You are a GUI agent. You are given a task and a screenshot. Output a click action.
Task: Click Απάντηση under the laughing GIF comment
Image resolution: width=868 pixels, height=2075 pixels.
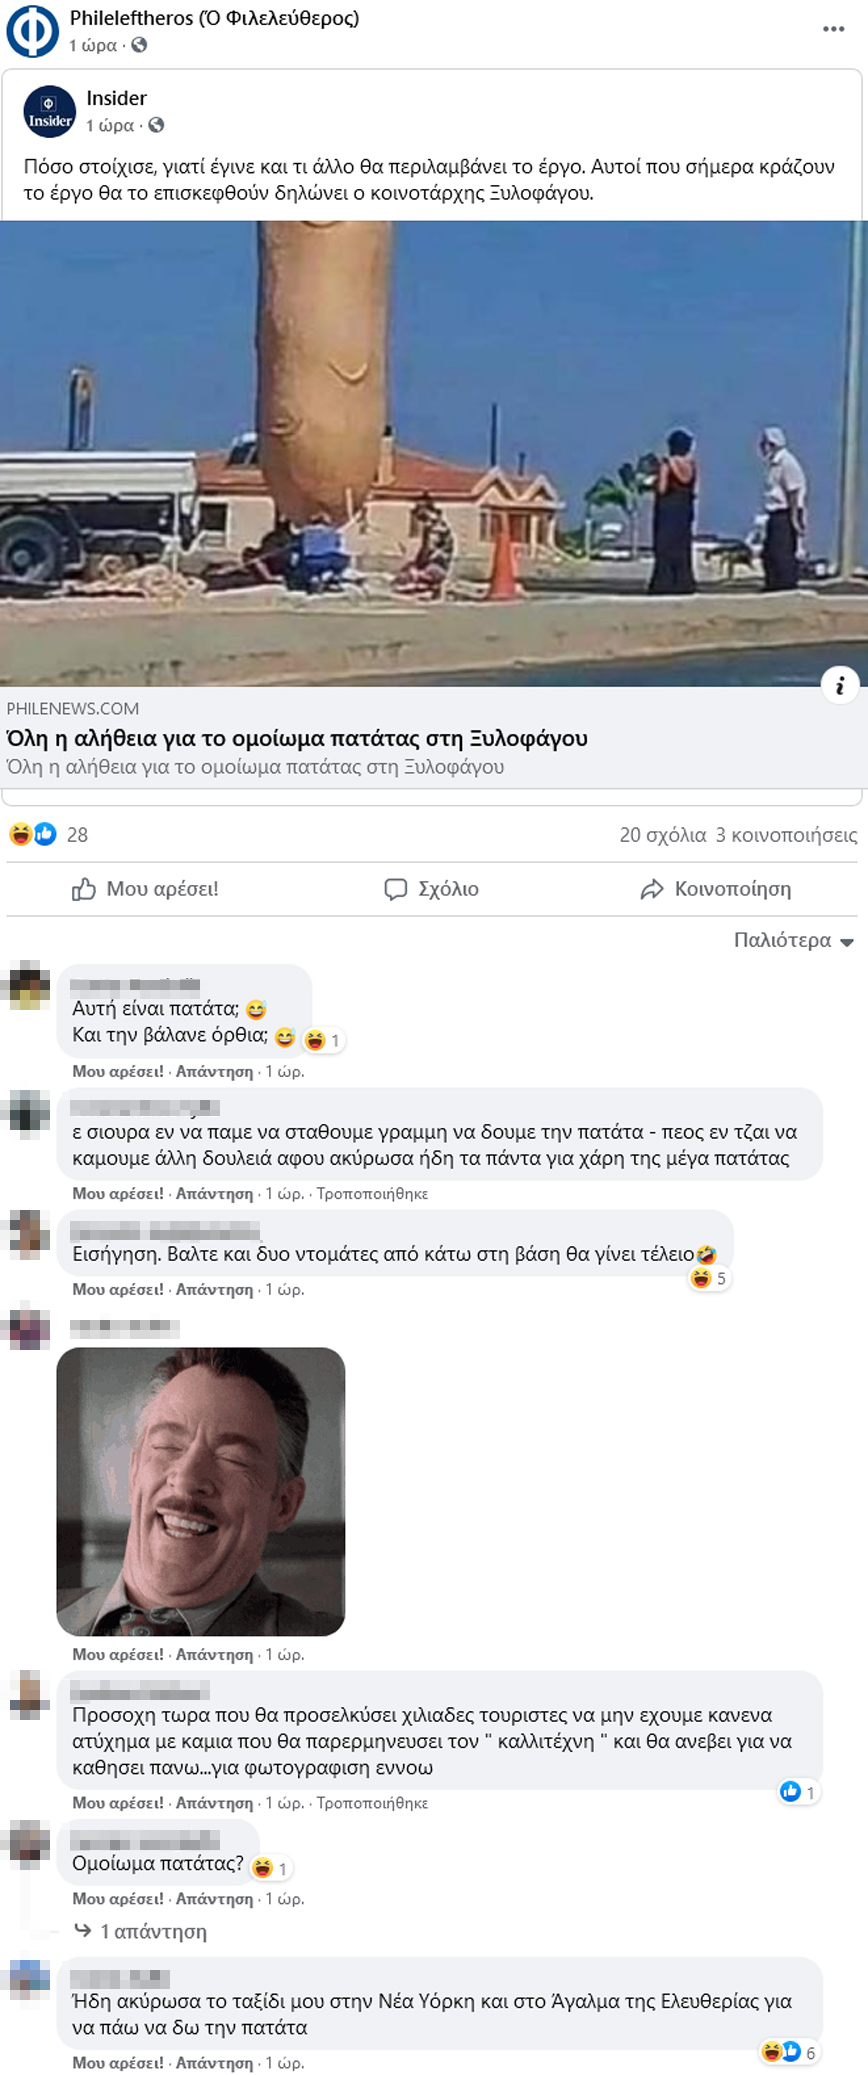pos(214,1654)
